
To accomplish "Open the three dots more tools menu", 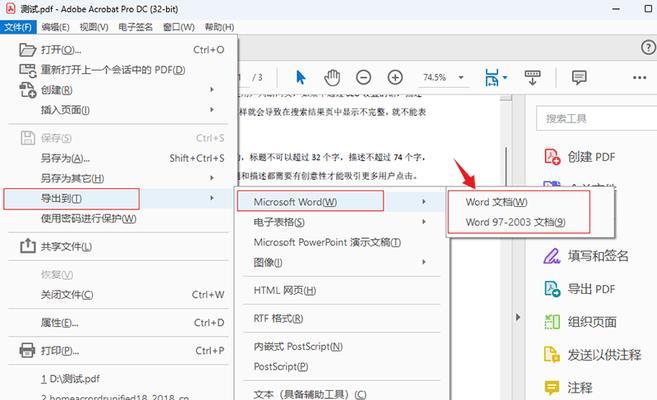I will coord(639,77).
